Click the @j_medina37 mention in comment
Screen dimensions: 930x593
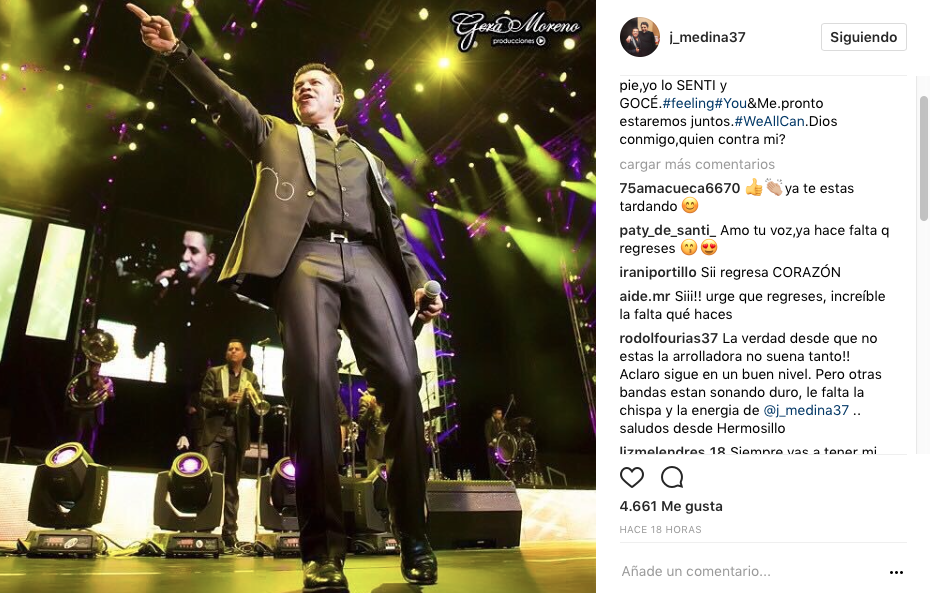coord(806,410)
